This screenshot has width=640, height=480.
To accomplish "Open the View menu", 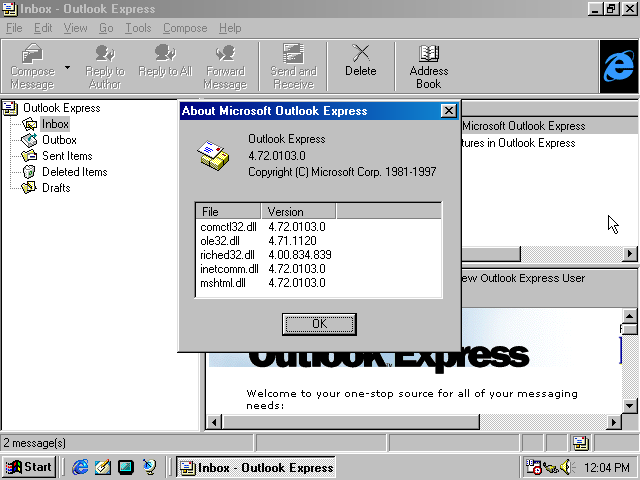I will point(75,28).
